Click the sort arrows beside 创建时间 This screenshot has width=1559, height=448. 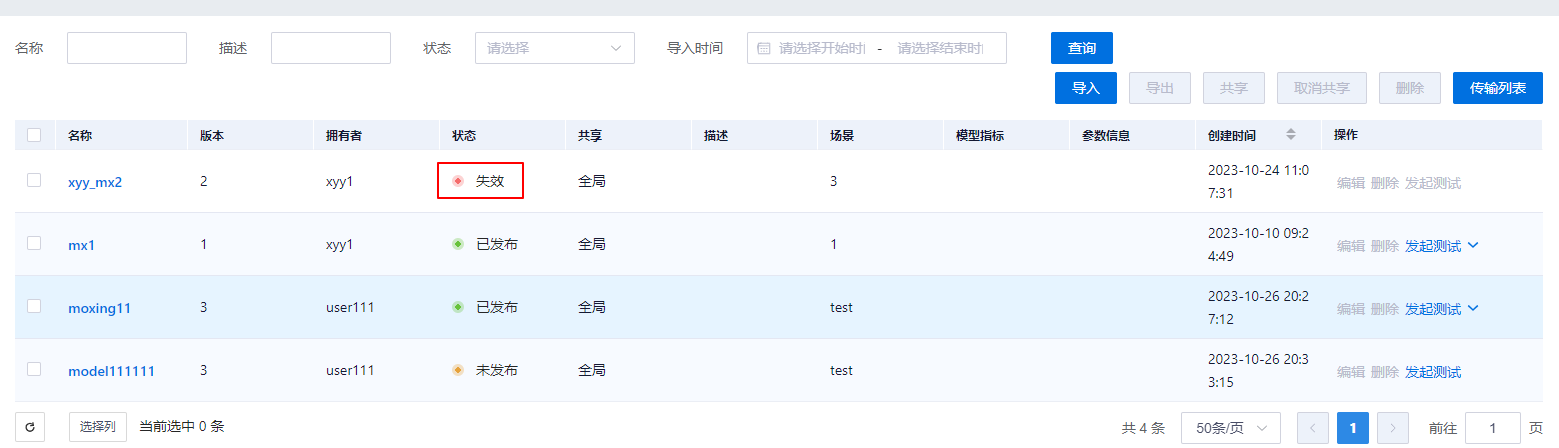point(1290,134)
